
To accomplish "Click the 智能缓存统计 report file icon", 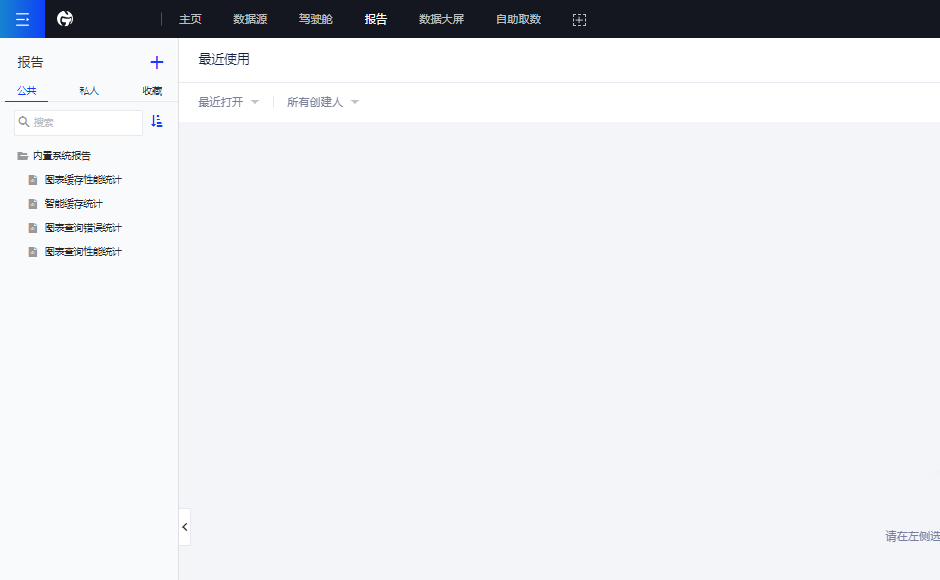I will click(33, 204).
